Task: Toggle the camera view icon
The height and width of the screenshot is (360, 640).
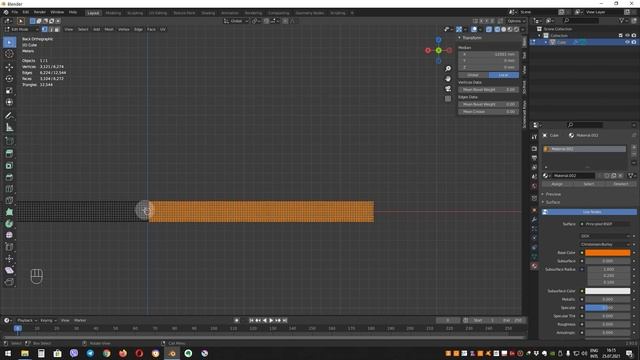Action: (x=448, y=89)
